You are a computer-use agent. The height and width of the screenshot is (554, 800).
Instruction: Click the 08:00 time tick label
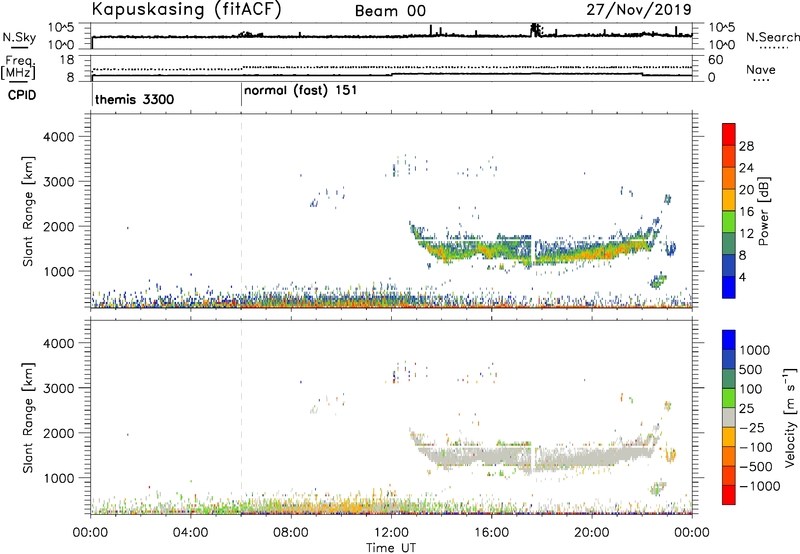290,533
